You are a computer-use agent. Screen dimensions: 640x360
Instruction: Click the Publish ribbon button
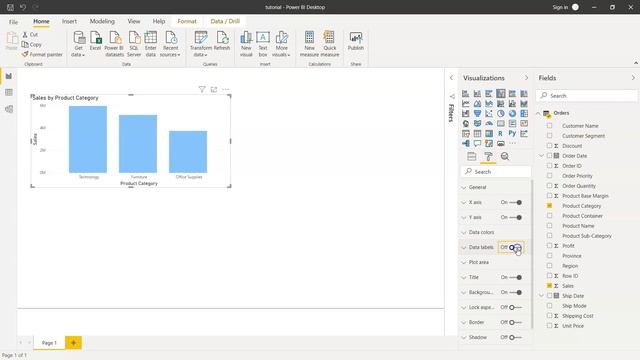(x=356, y=41)
